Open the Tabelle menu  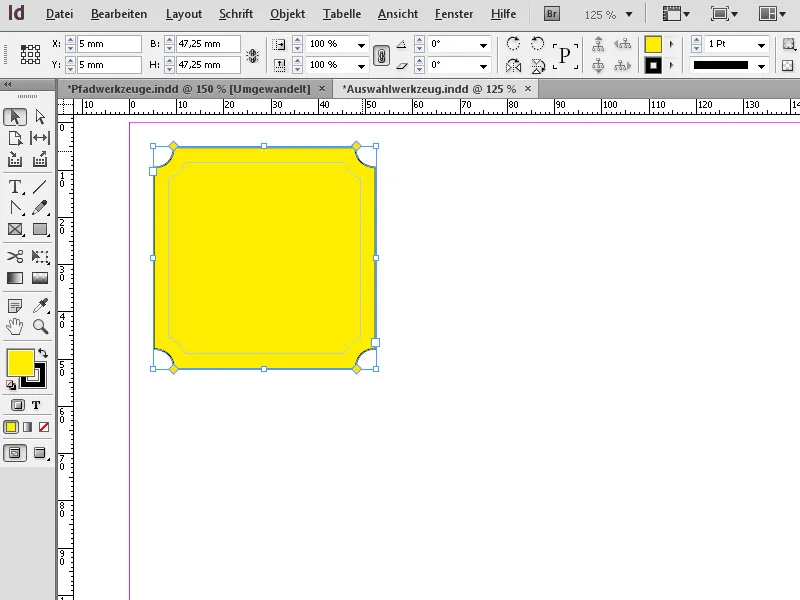(x=342, y=14)
